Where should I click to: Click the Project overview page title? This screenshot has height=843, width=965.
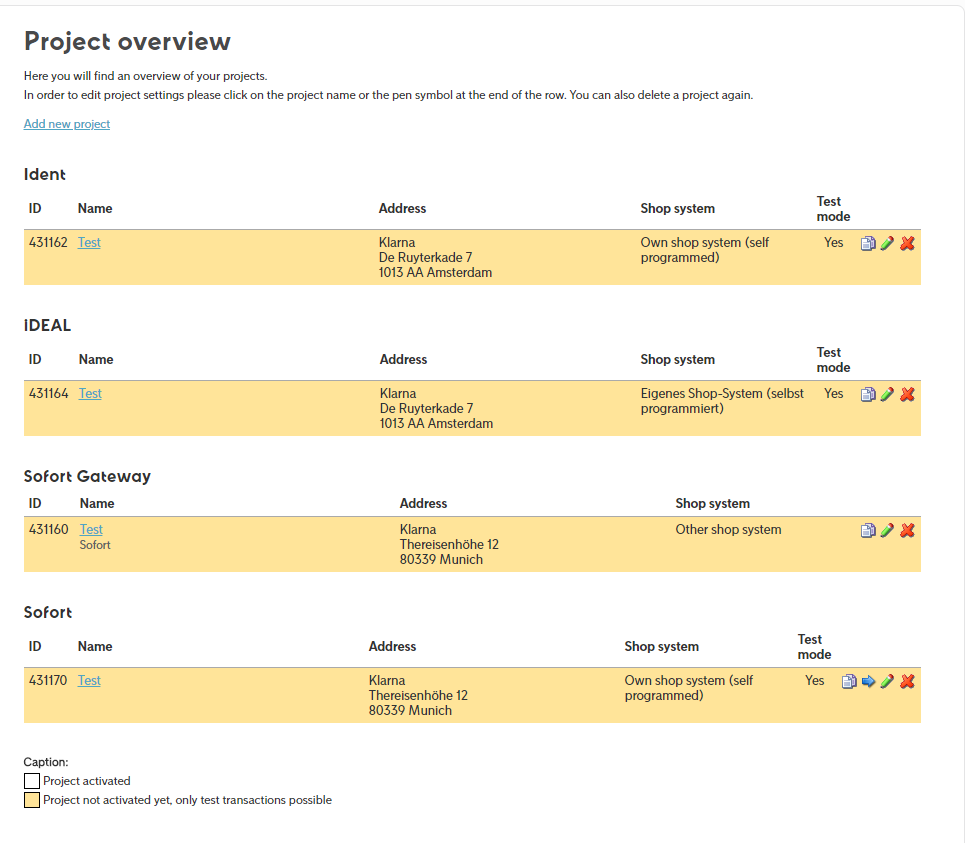[127, 41]
